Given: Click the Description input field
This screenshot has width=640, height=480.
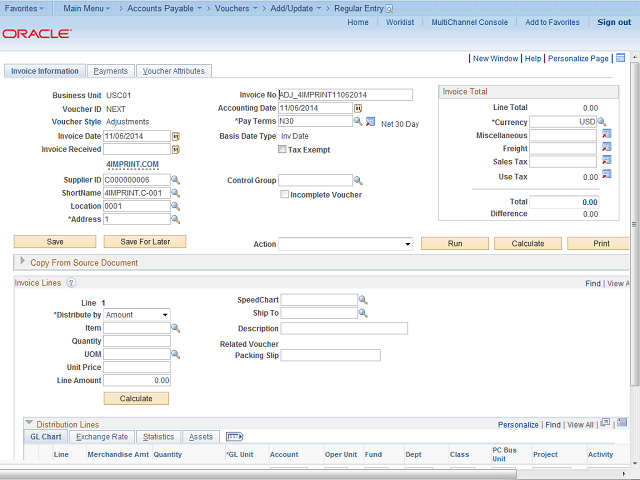Looking at the screenshot, I should 344,328.
